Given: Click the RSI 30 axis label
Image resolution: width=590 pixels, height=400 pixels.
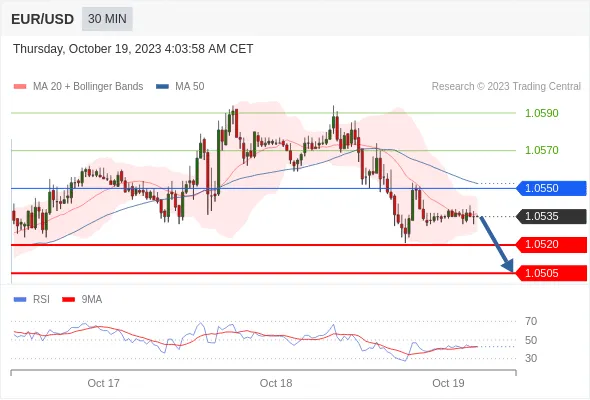Looking at the screenshot, I should click(531, 358).
